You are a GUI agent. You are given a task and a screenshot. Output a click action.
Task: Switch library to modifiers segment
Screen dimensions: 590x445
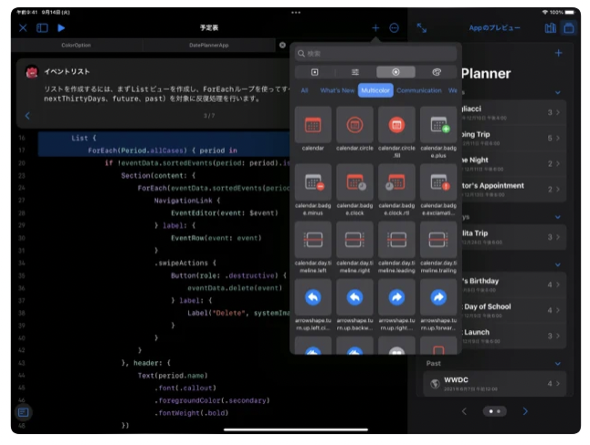tap(355, 72)
